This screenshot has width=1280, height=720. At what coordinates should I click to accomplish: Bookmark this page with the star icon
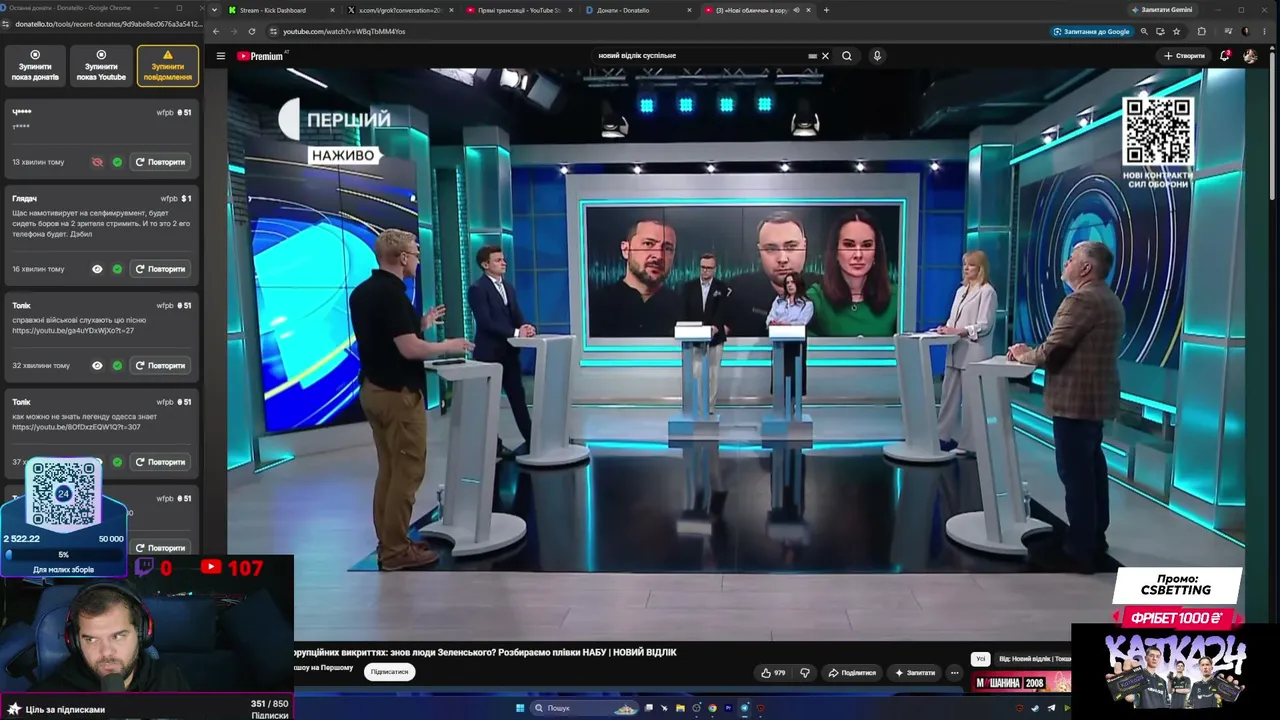click(1177, 31)
